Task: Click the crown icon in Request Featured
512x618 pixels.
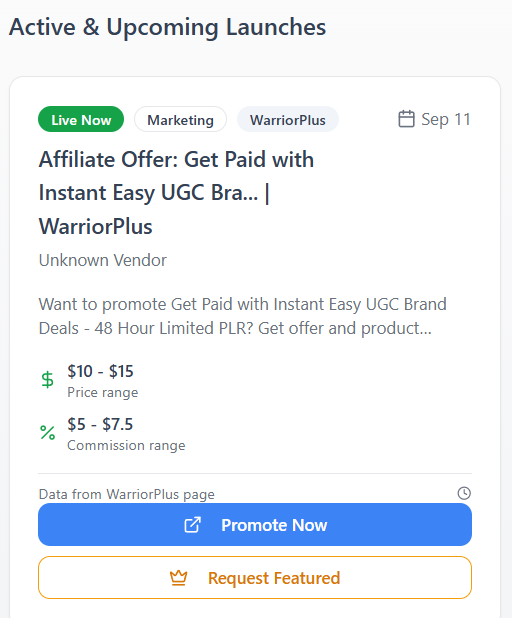Action: pos(179,578)
